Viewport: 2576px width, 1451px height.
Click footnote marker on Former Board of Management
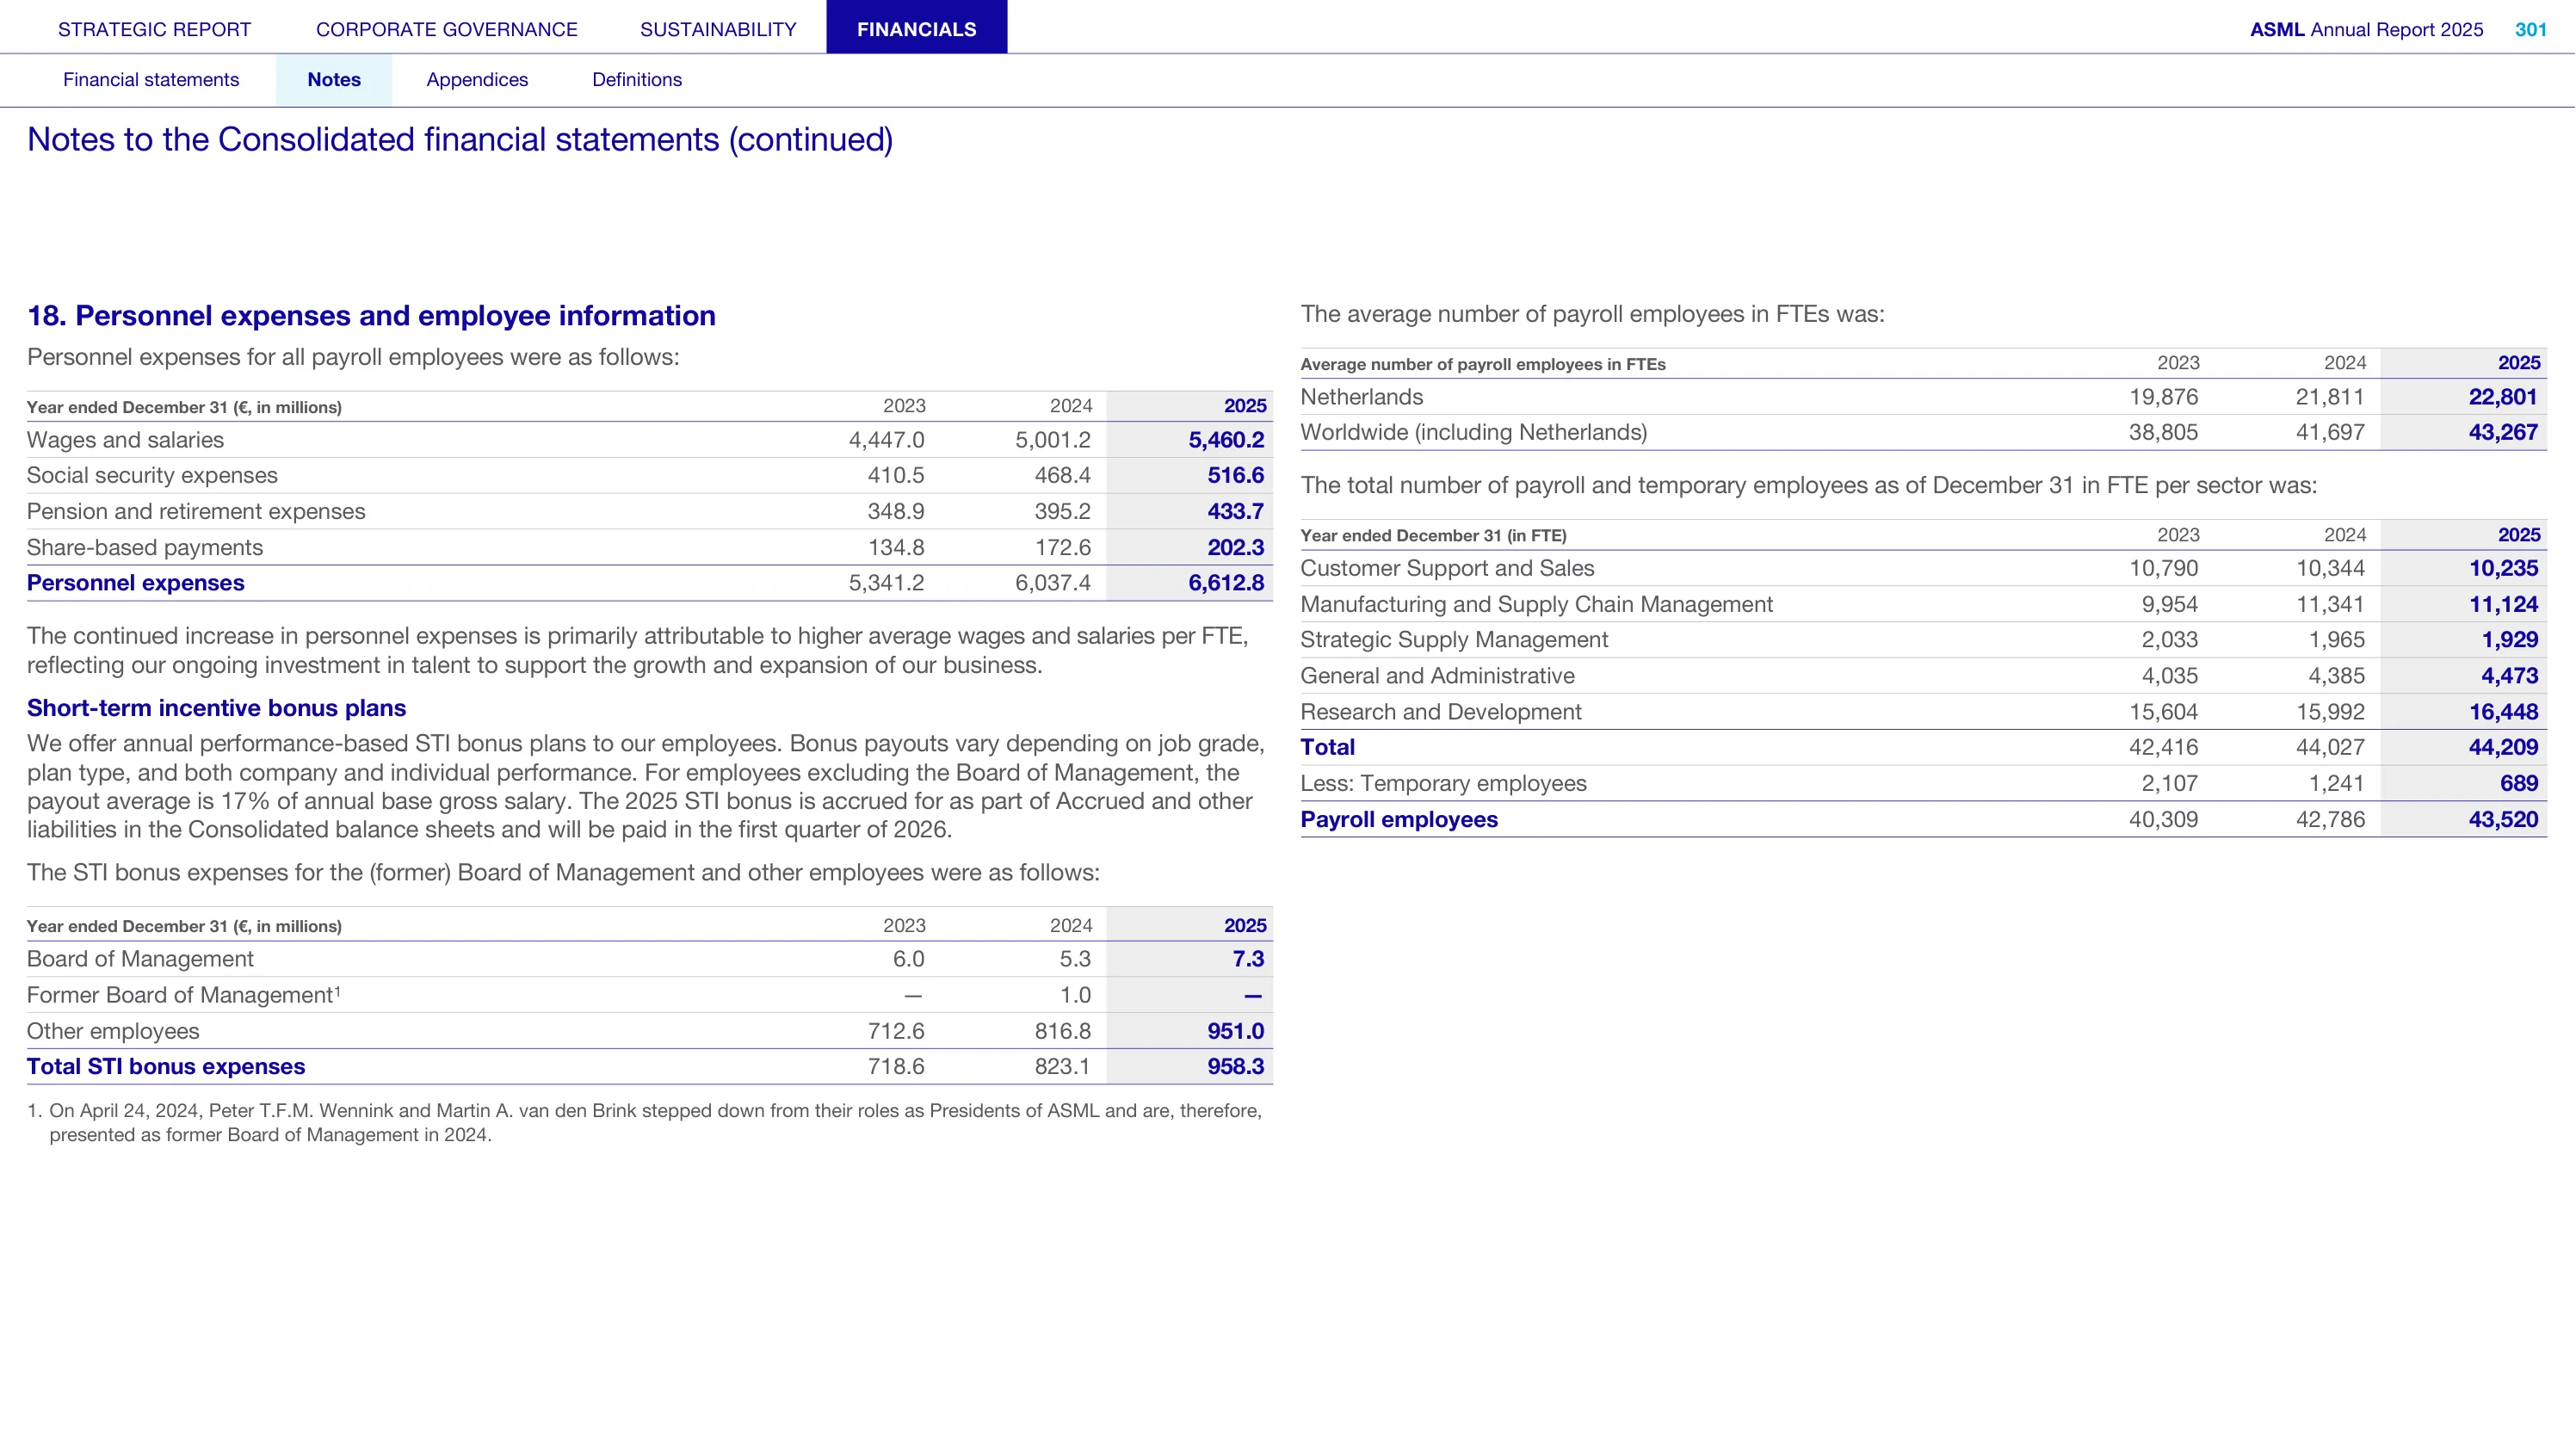338,991
